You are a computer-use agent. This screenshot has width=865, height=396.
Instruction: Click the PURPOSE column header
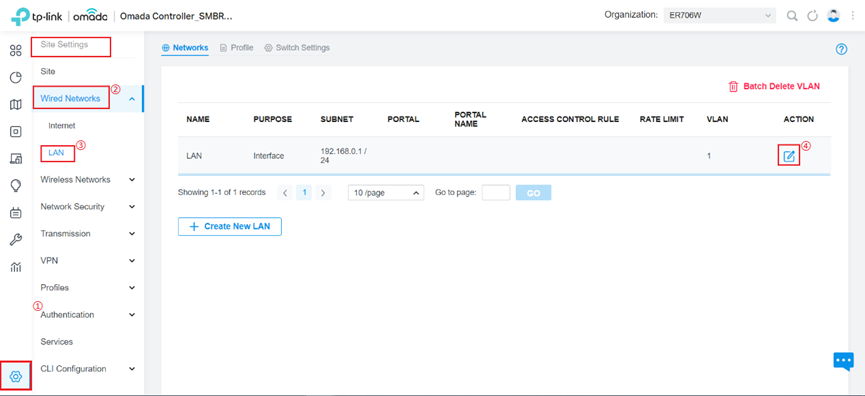pyautogui.click(x=273, y=120)
